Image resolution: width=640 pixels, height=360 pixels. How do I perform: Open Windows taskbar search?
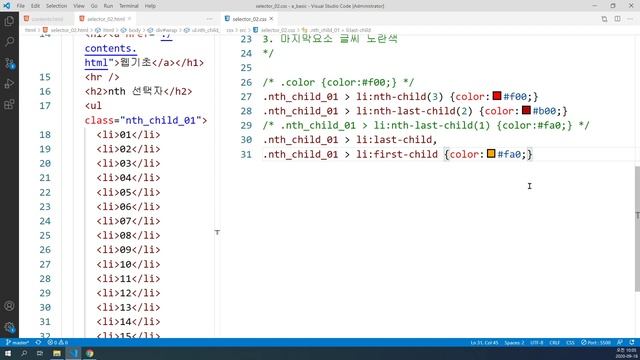24,353
